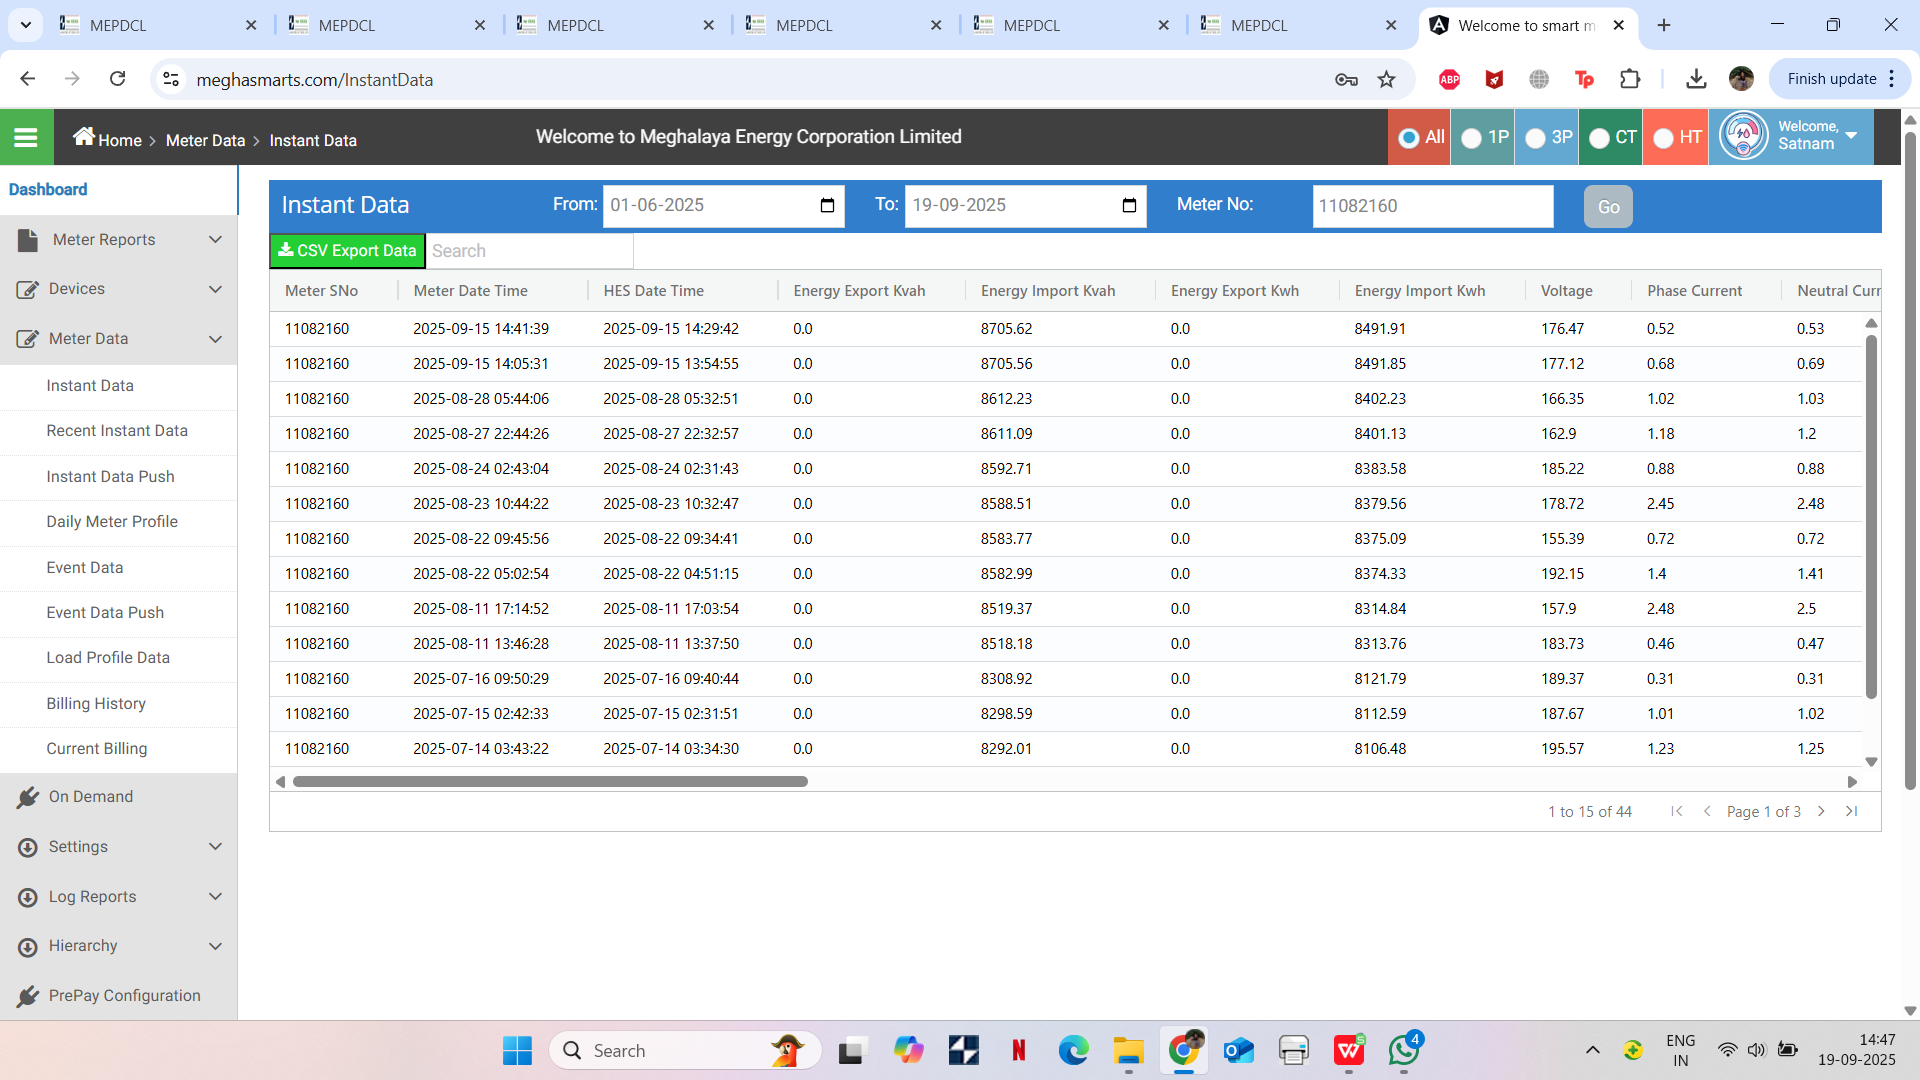Open Load Profile Data menu item
The image size is (1920, 1080).
108,658
